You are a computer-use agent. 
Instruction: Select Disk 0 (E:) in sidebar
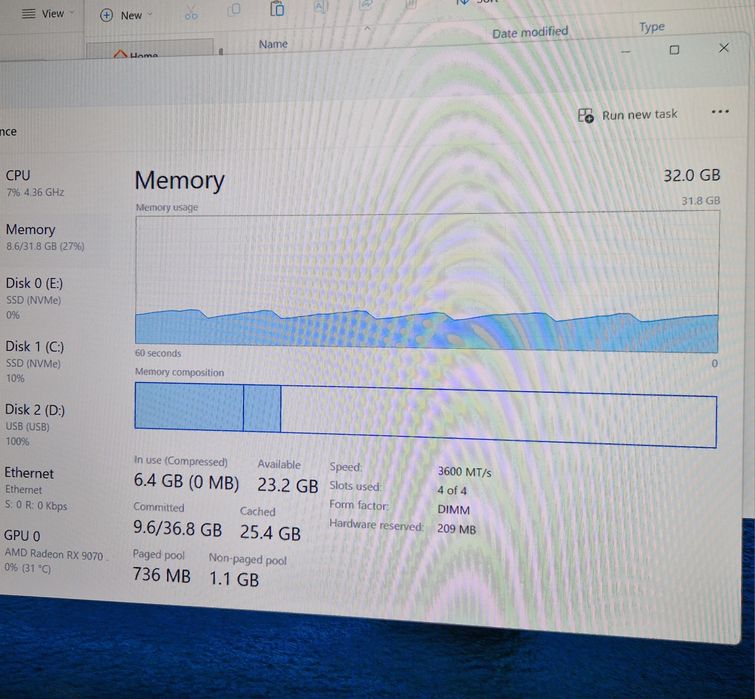tap(53, 298)
